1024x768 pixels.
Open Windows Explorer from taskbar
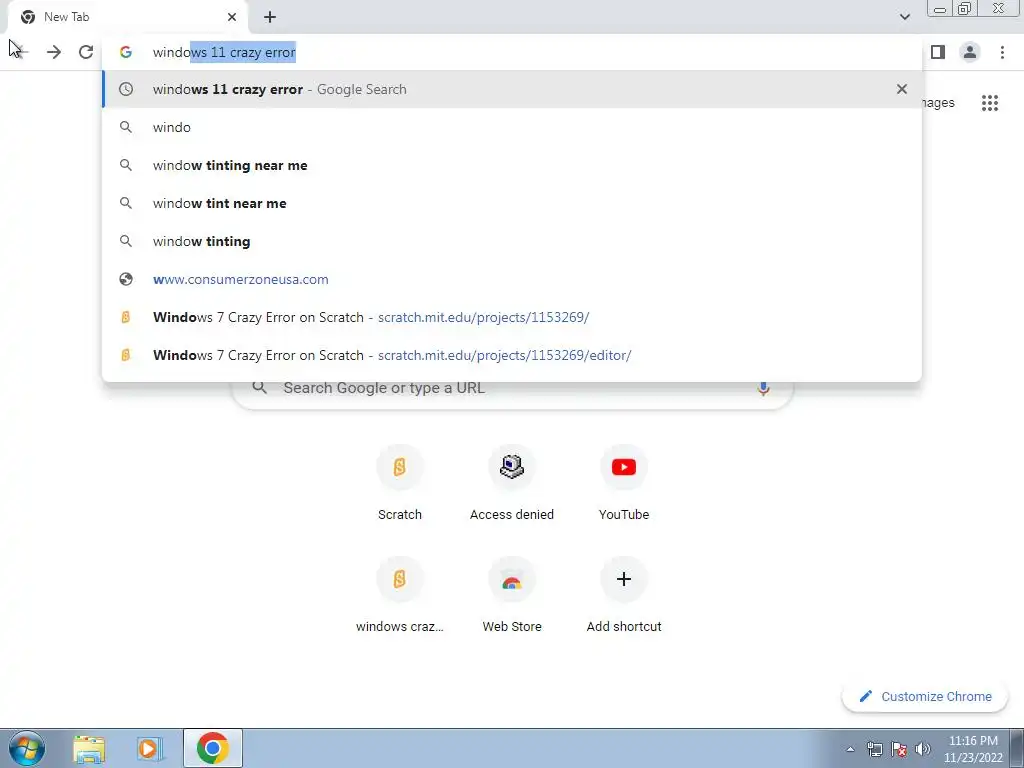(89, 748)
